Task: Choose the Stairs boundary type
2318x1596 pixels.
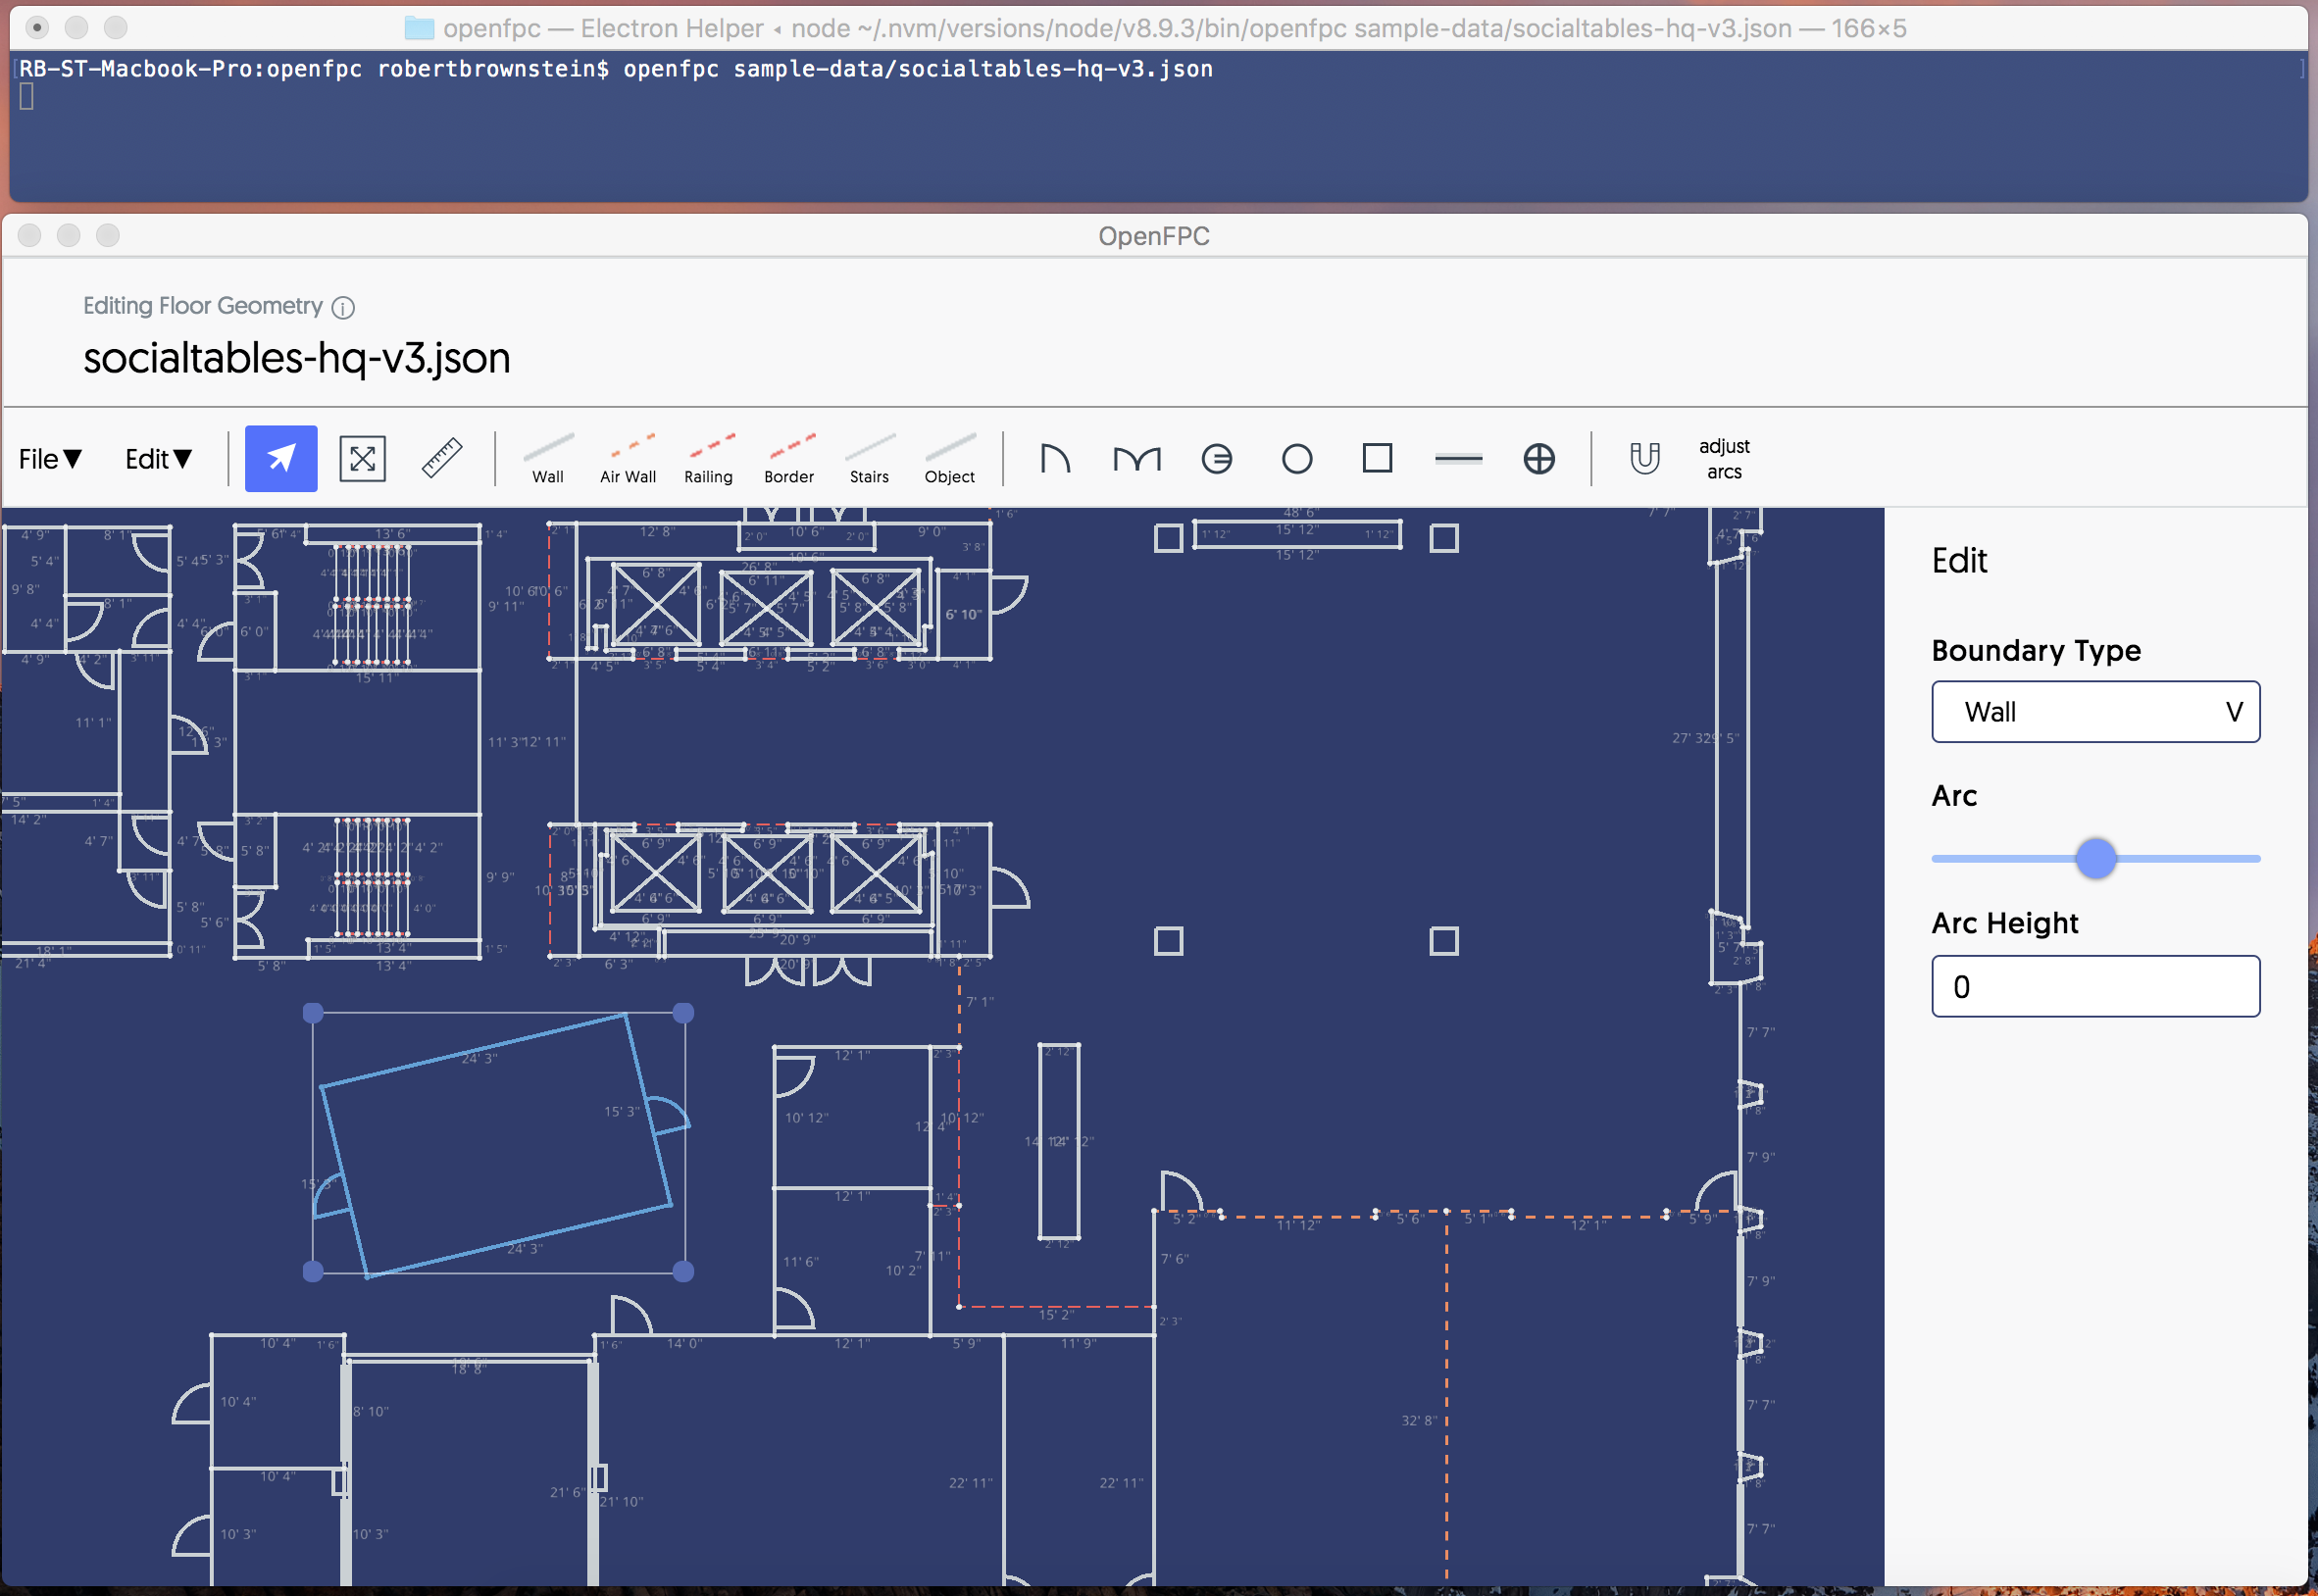Action: pos(869,459)
